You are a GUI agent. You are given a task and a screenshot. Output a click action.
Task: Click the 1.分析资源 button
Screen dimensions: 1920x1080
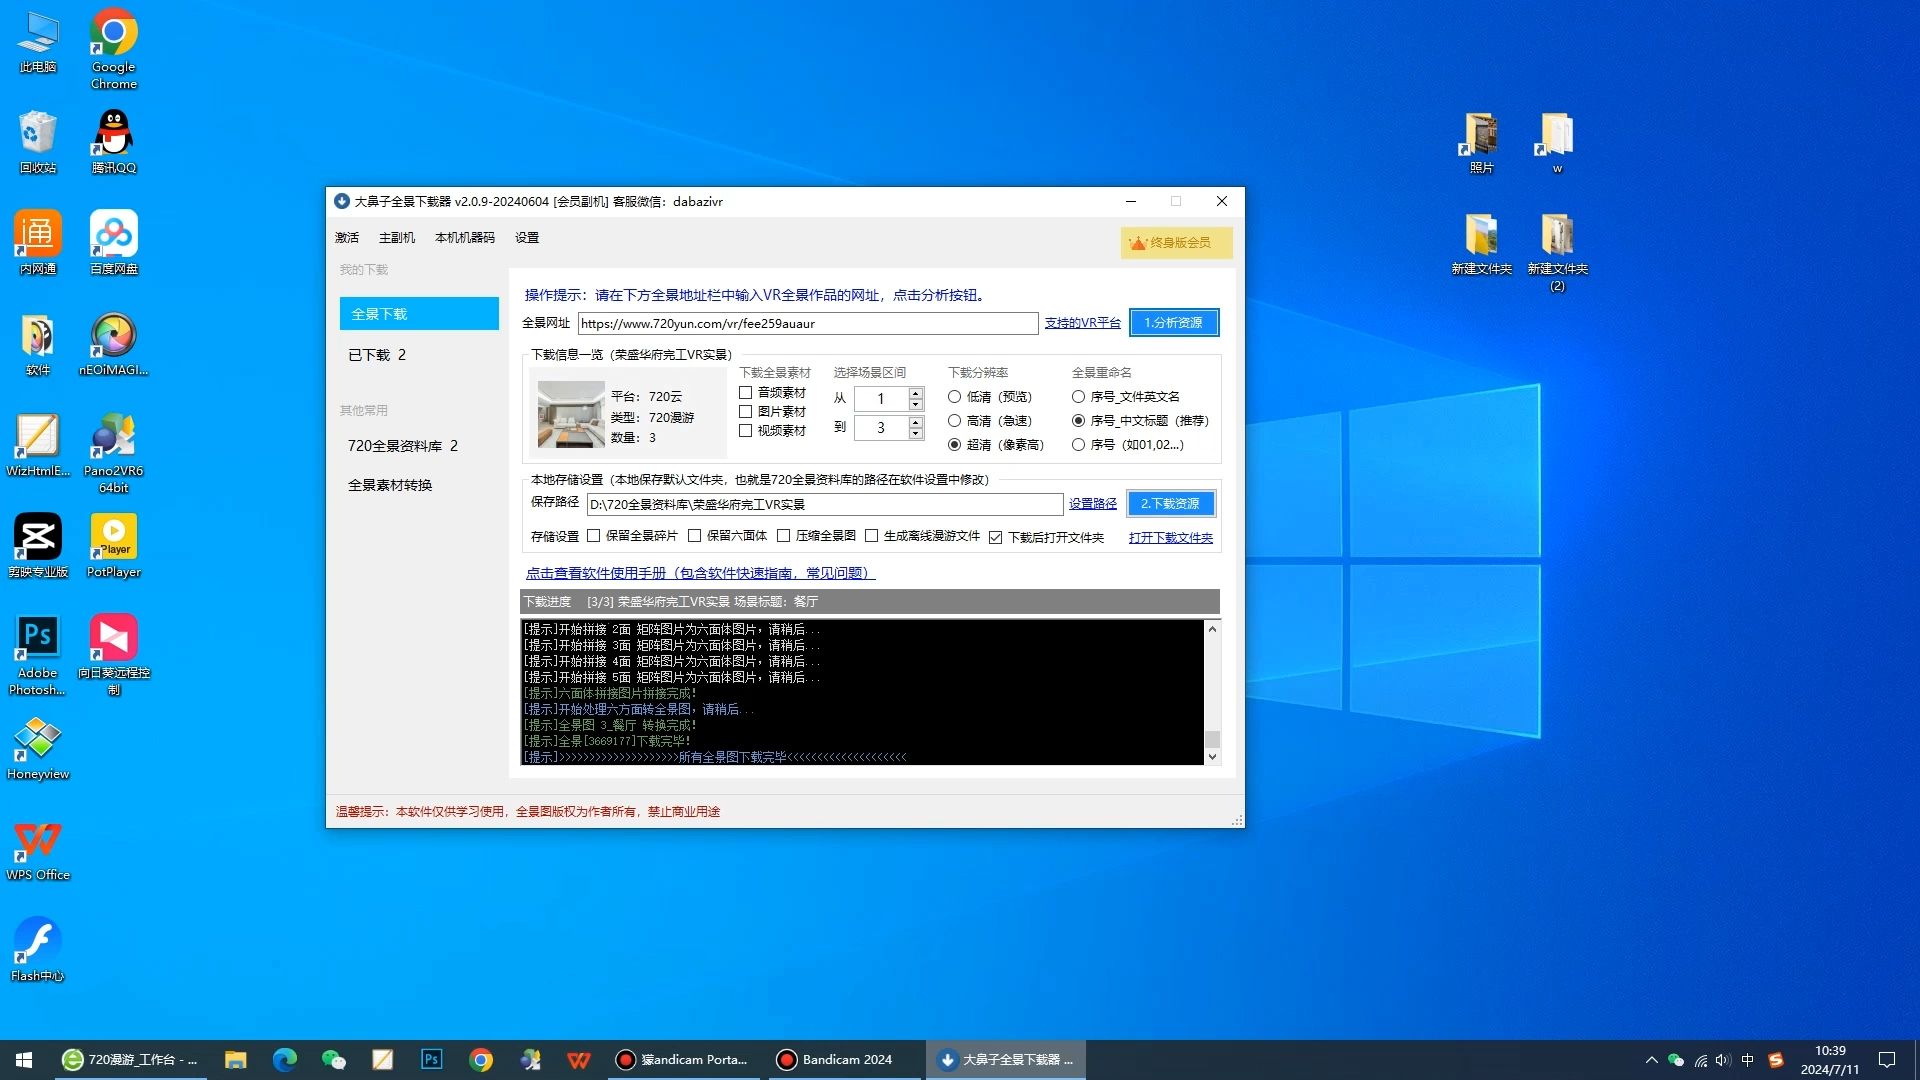[1173, 323]
